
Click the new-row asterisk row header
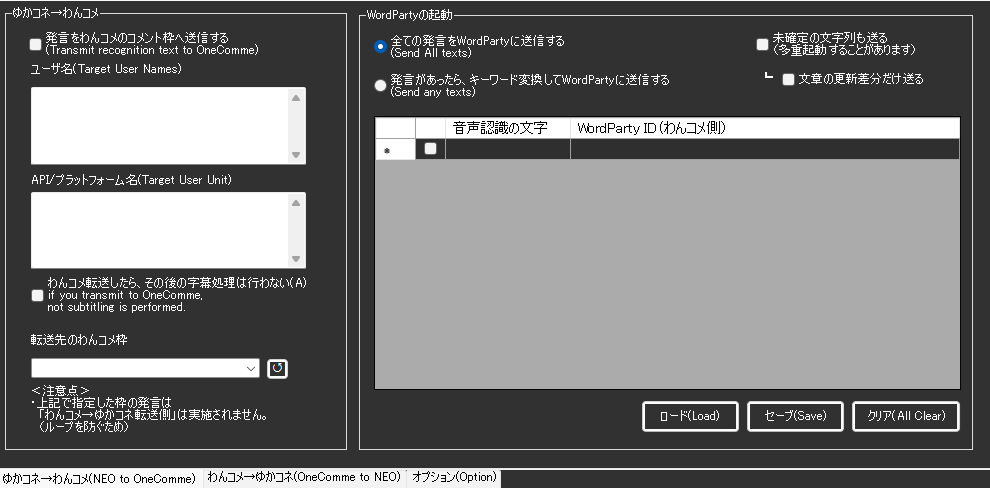coord(395,149)
